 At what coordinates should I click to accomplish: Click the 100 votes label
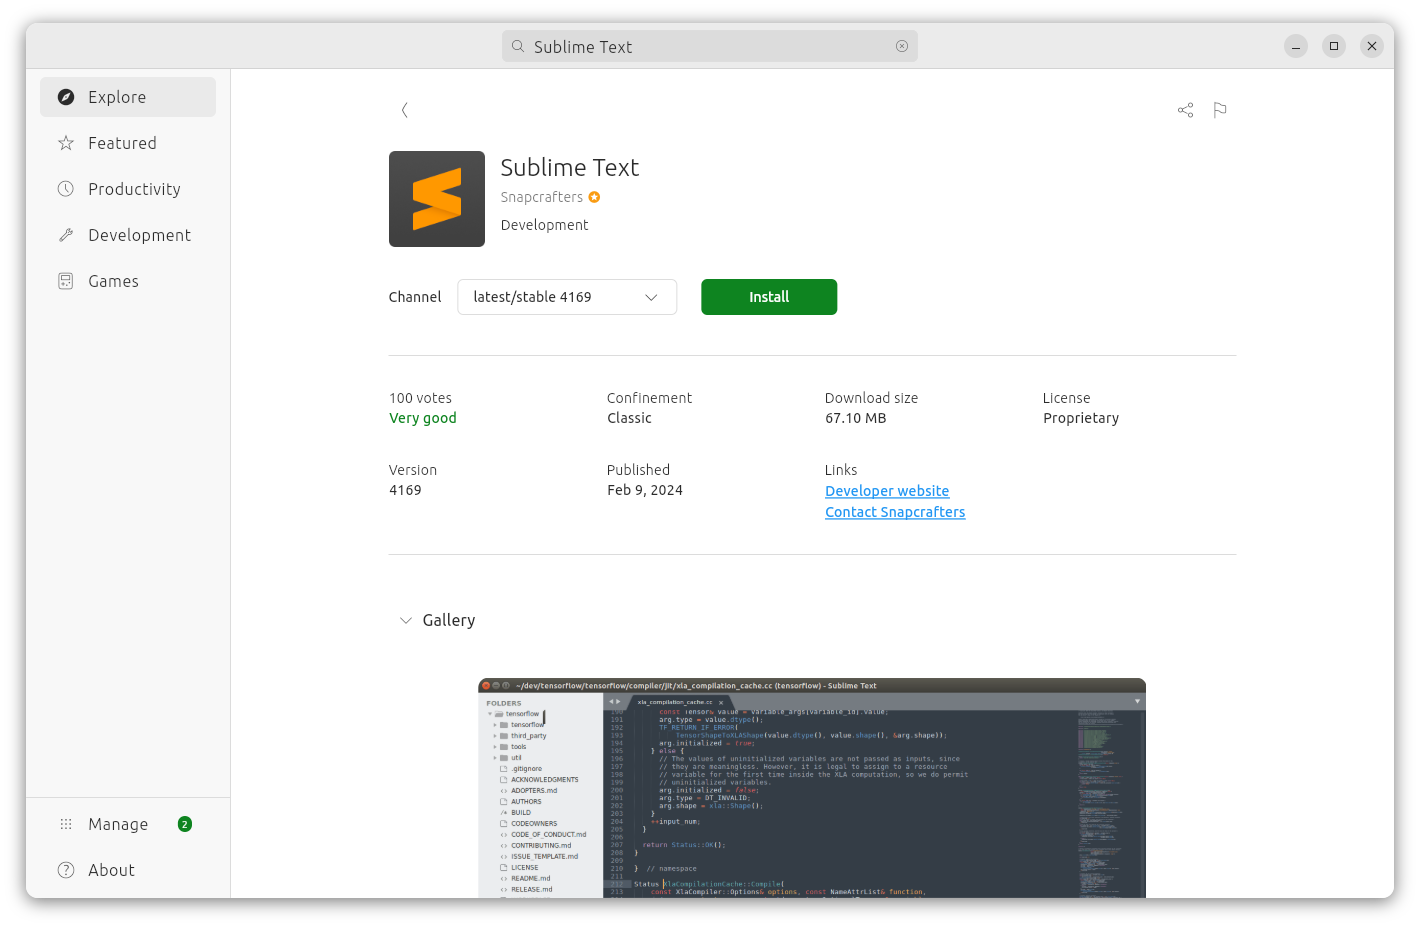coord(420,398)
